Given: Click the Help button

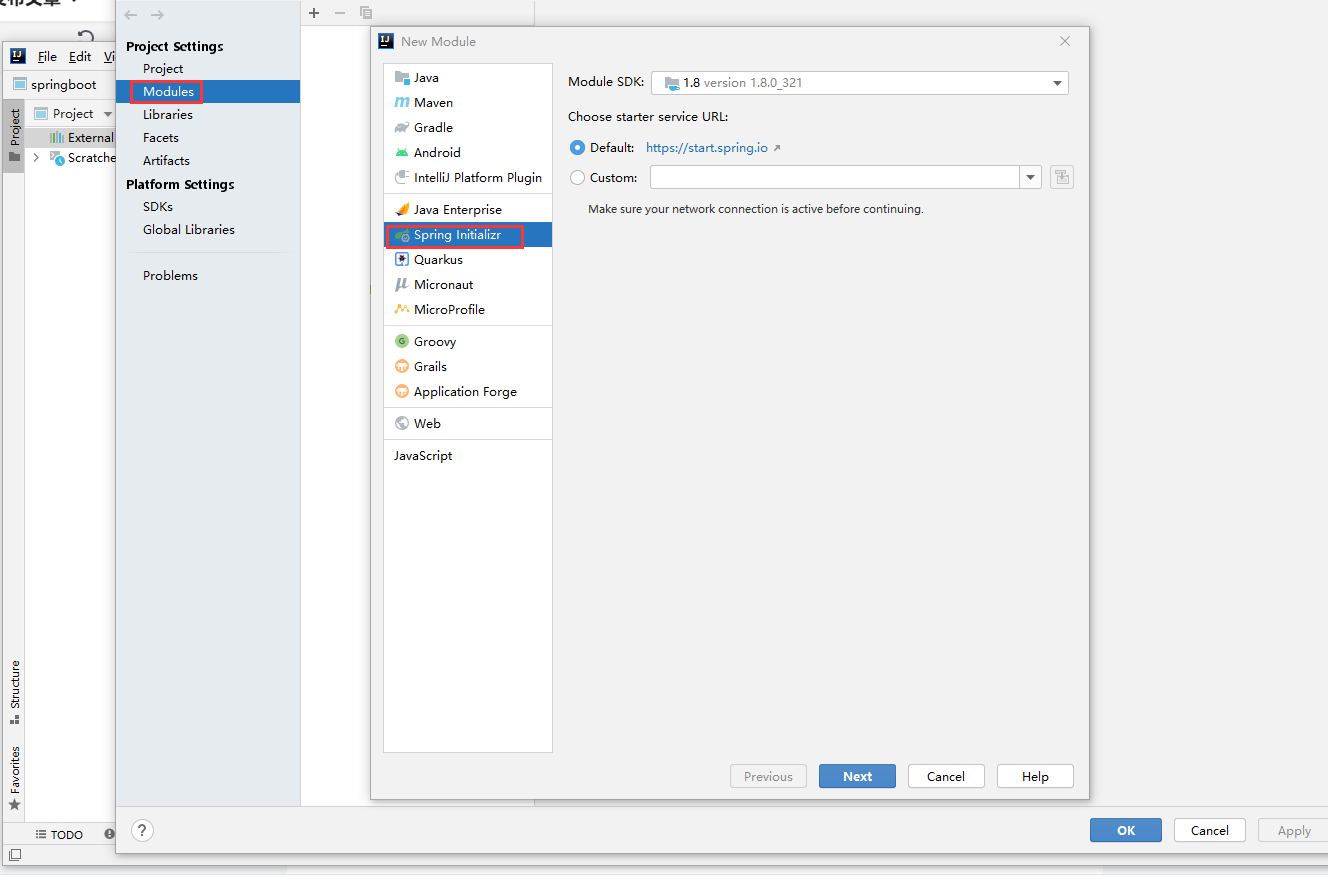Looking at the screenshot, I should coord(1035,777).
